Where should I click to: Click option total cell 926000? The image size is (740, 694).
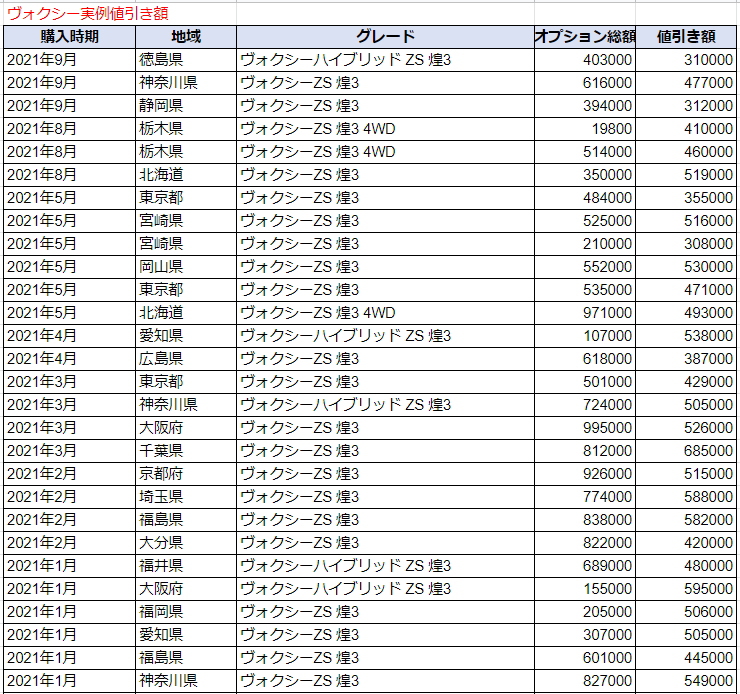[x=585, y=474]
